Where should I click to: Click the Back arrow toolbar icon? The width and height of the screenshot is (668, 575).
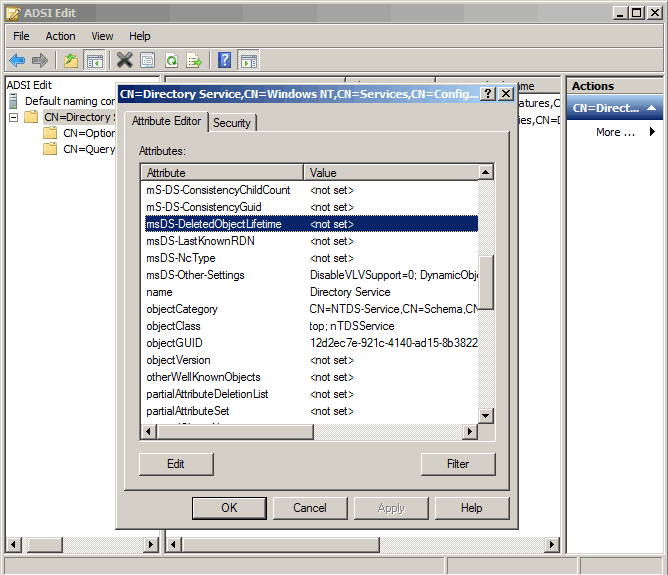[x=17, y=60]
